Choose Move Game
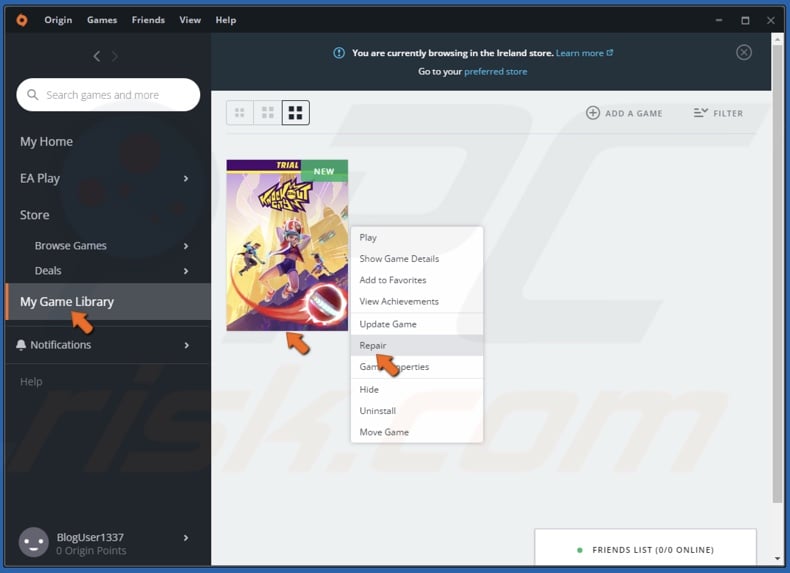Viewport: 790px width, 573px height. (x=417, y=432)
